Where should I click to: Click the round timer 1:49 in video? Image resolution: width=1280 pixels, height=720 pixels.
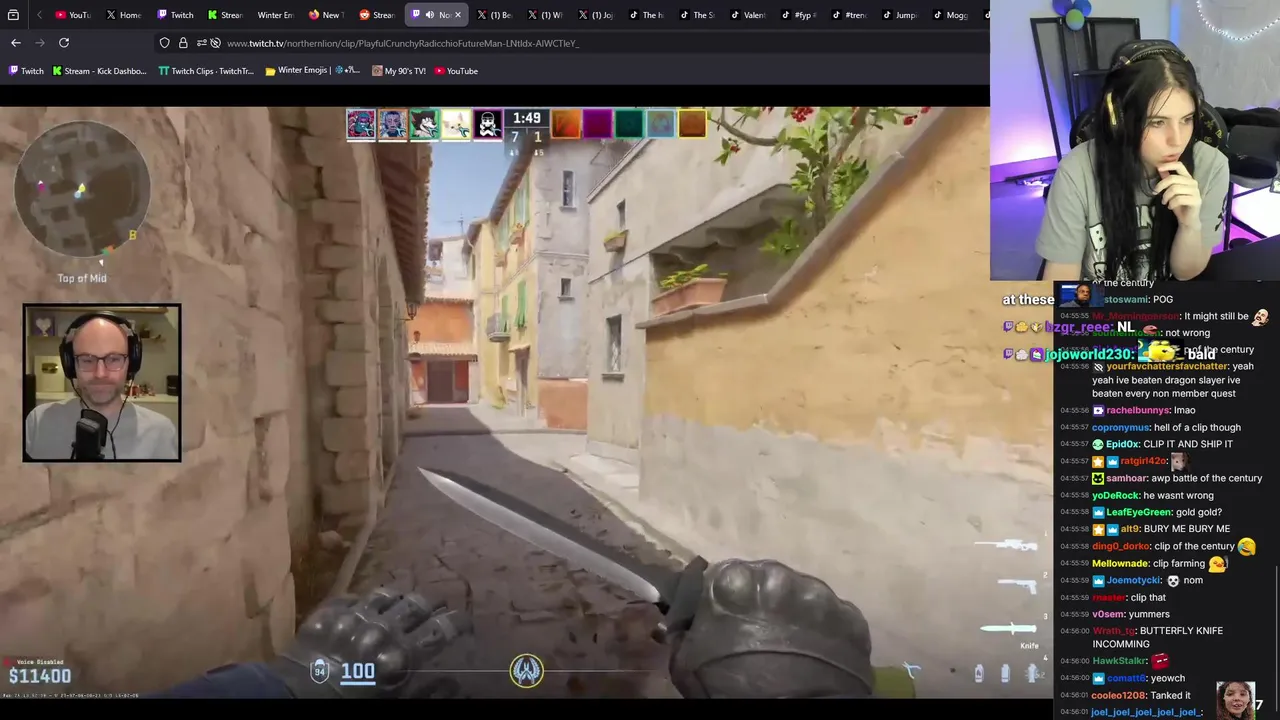[527, 118]
